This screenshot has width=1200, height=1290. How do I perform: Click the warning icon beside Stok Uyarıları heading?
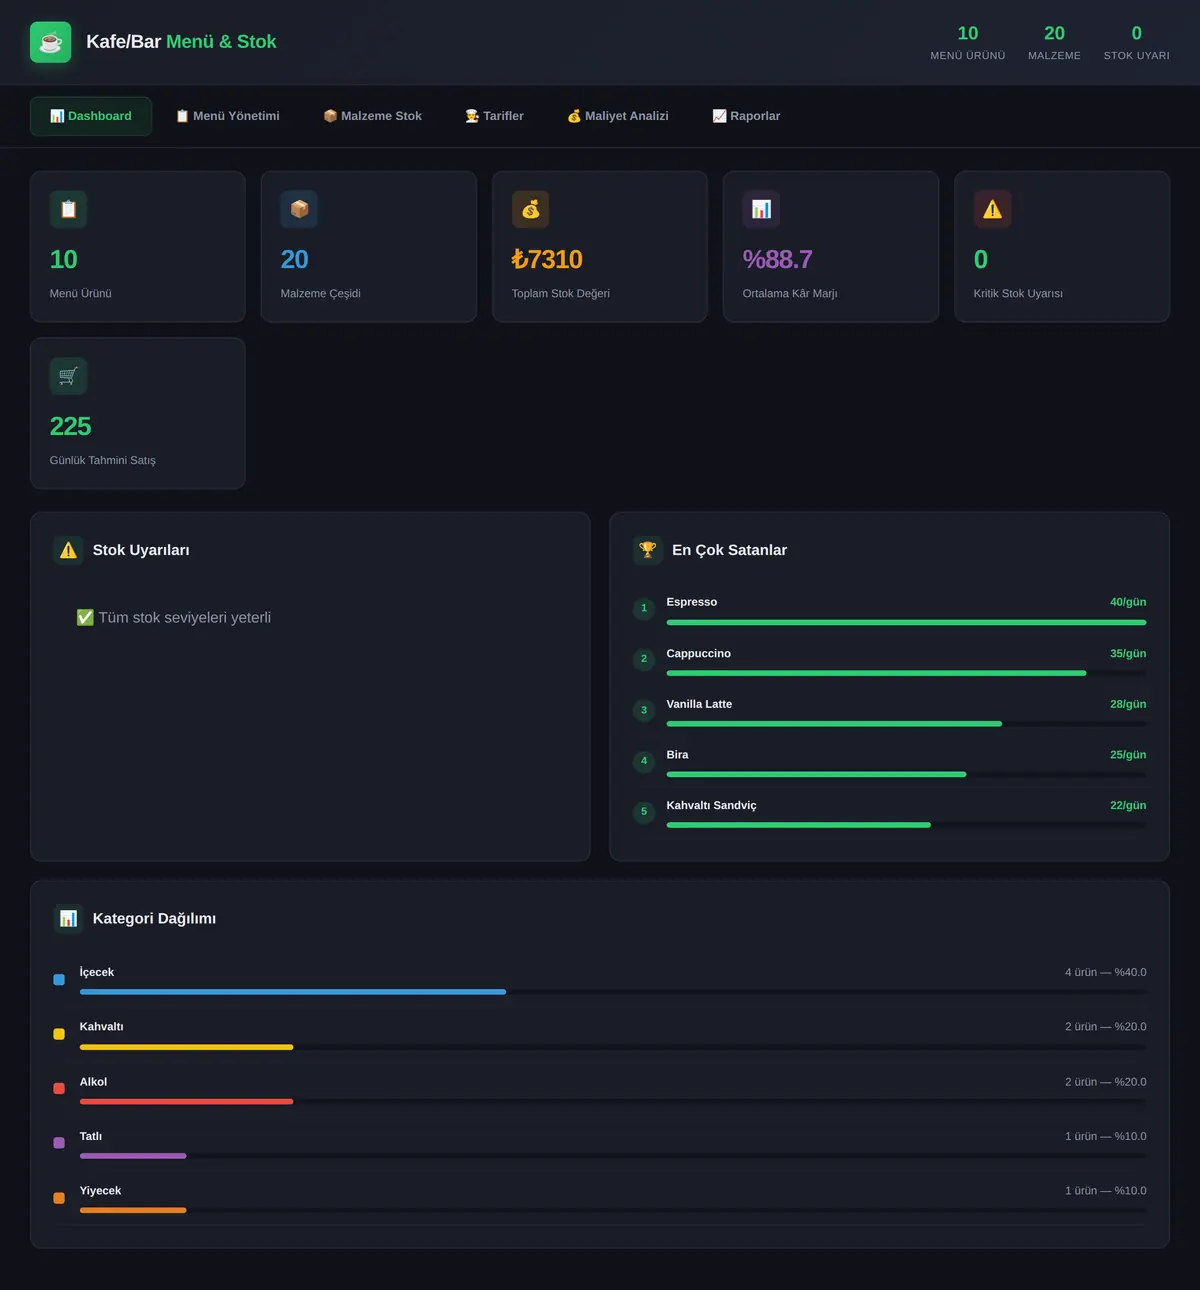click(68, 550)
